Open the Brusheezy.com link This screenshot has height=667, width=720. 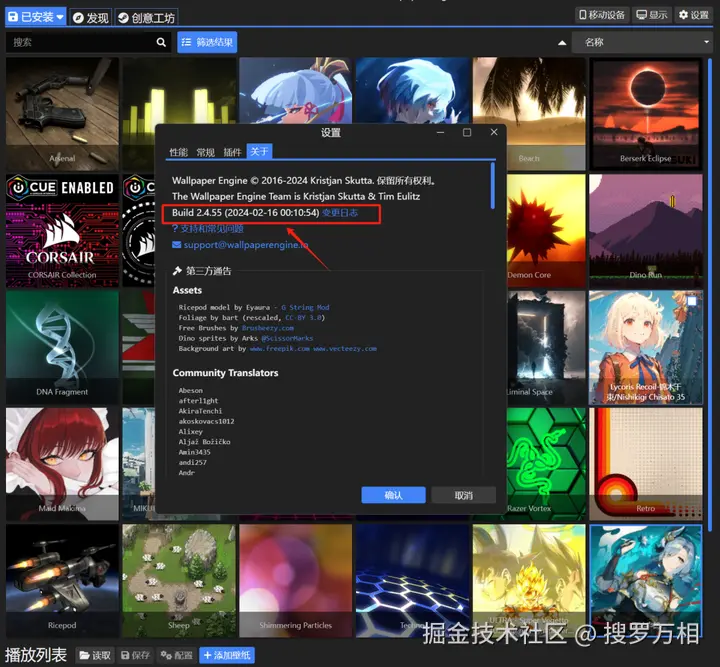[x=268, y=328]
